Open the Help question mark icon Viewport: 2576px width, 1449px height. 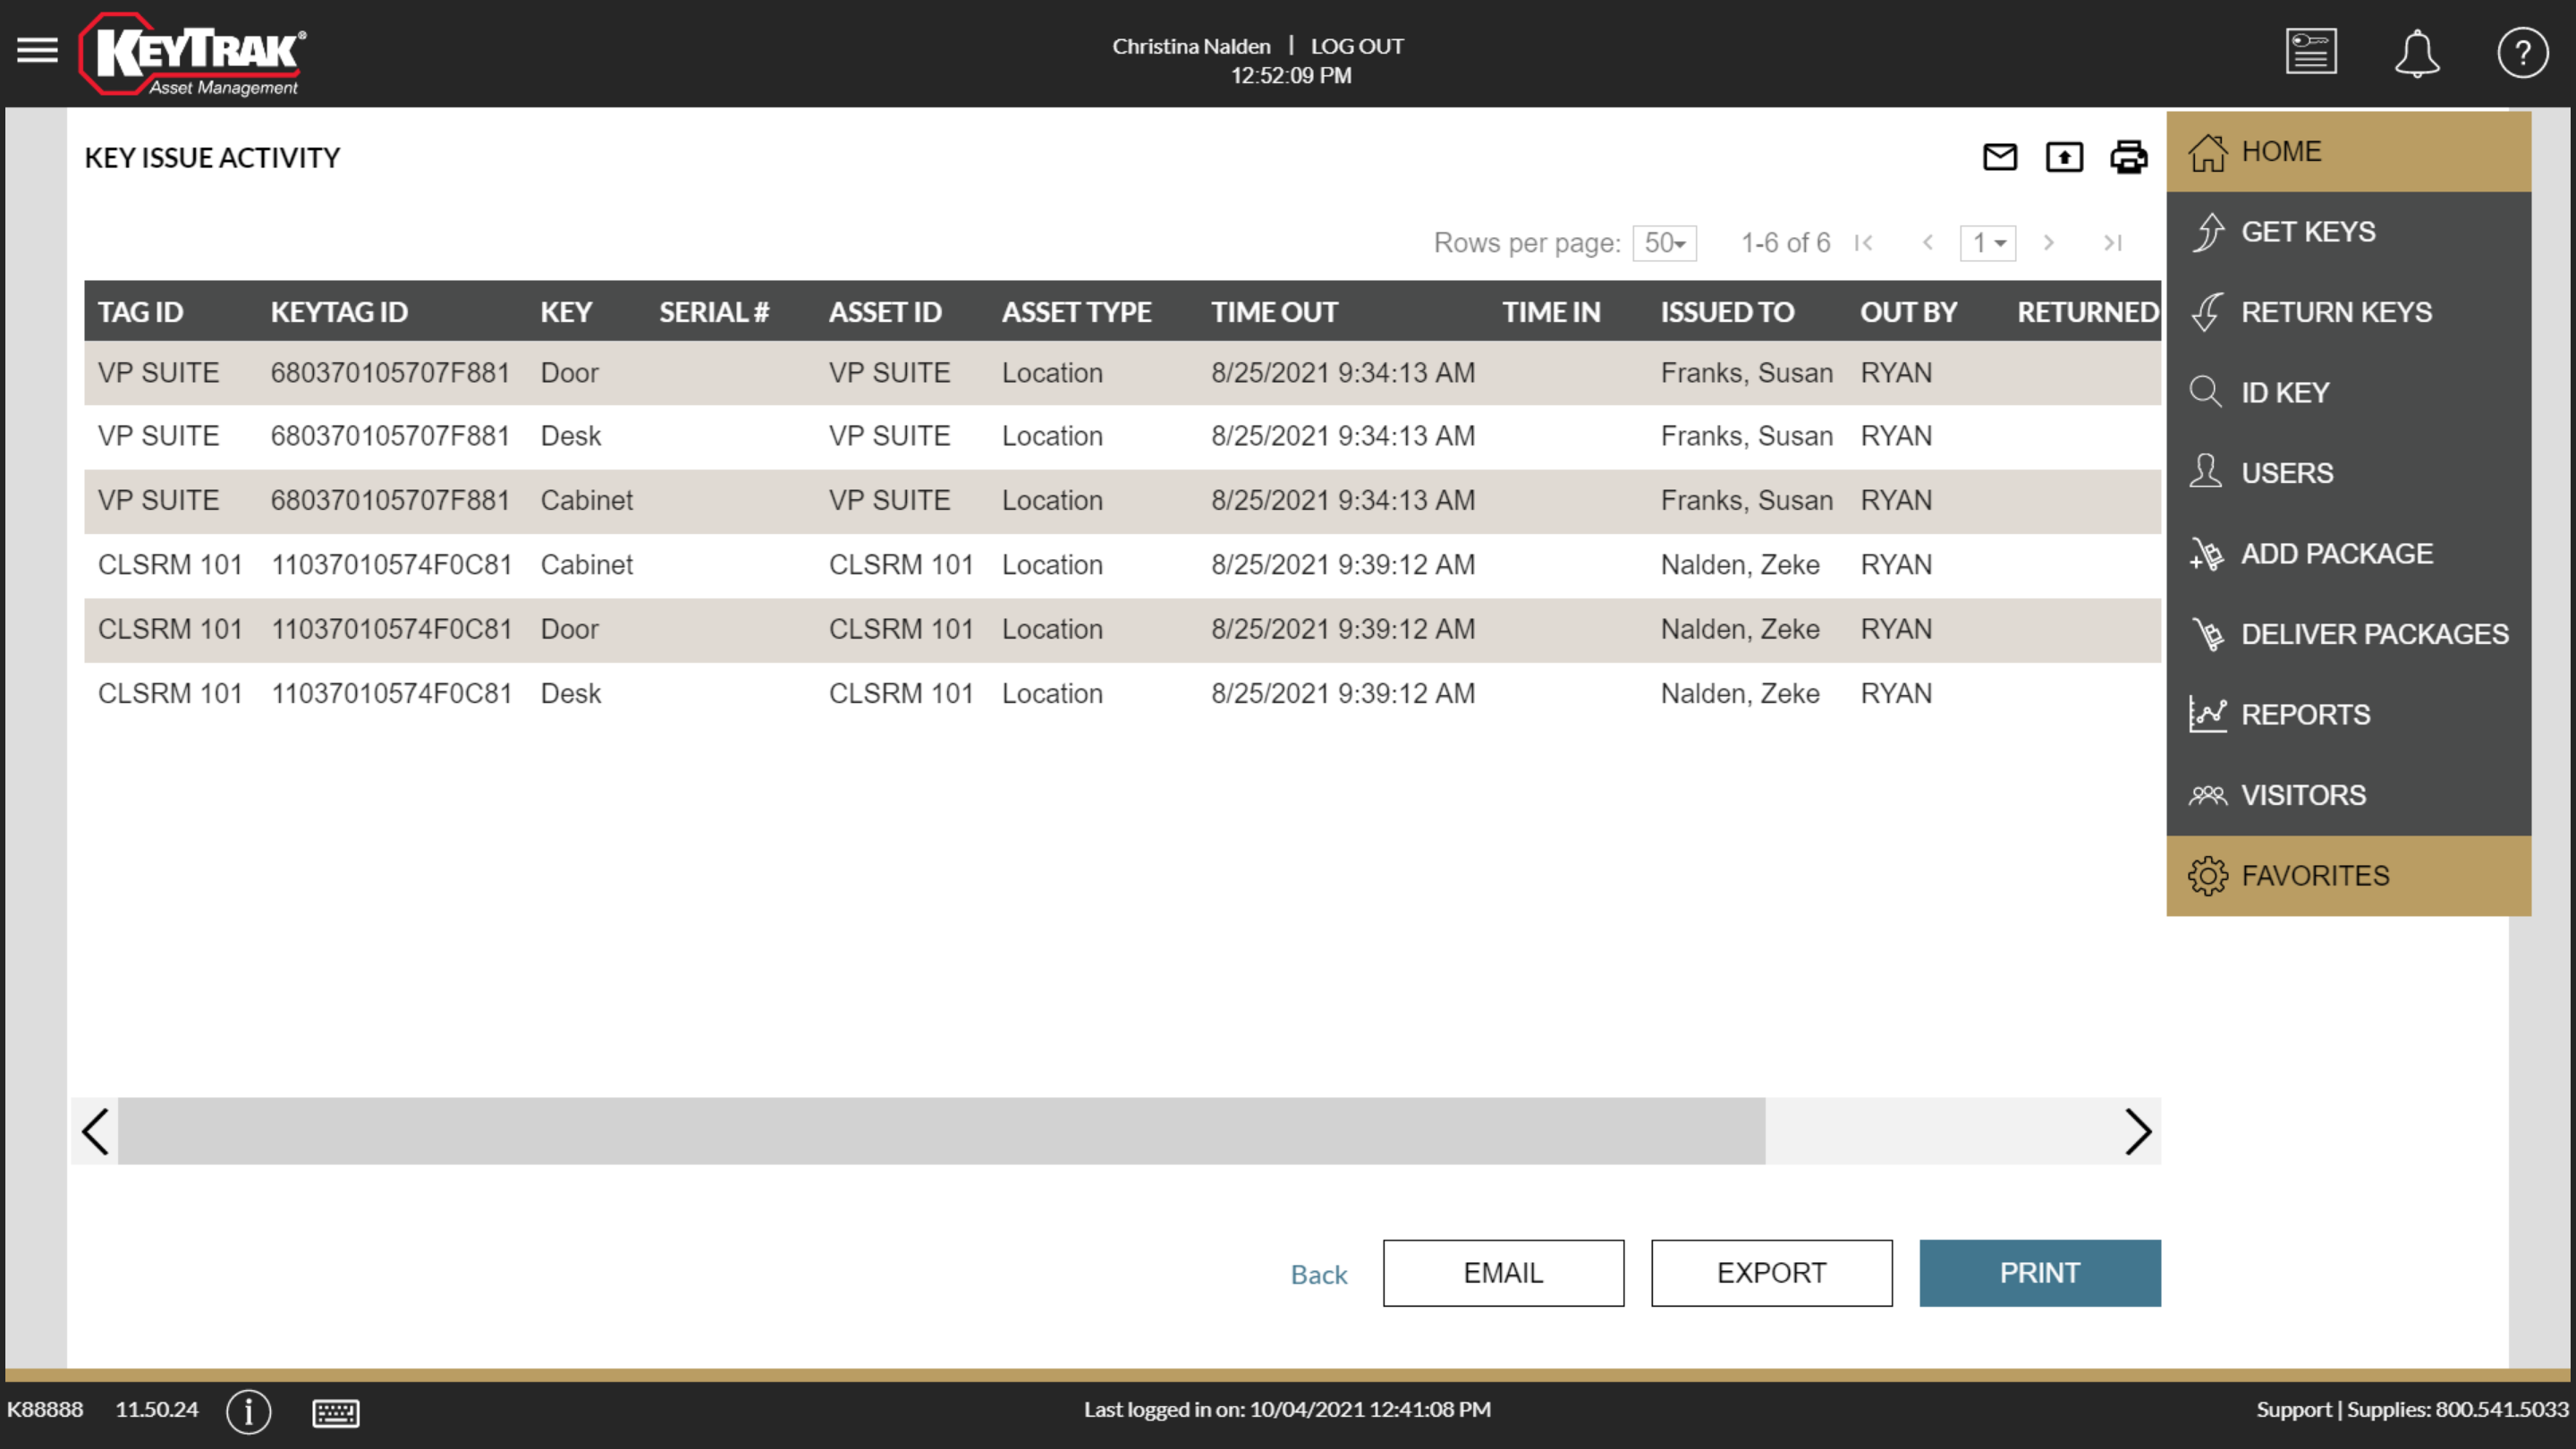tap(2522, 52)
